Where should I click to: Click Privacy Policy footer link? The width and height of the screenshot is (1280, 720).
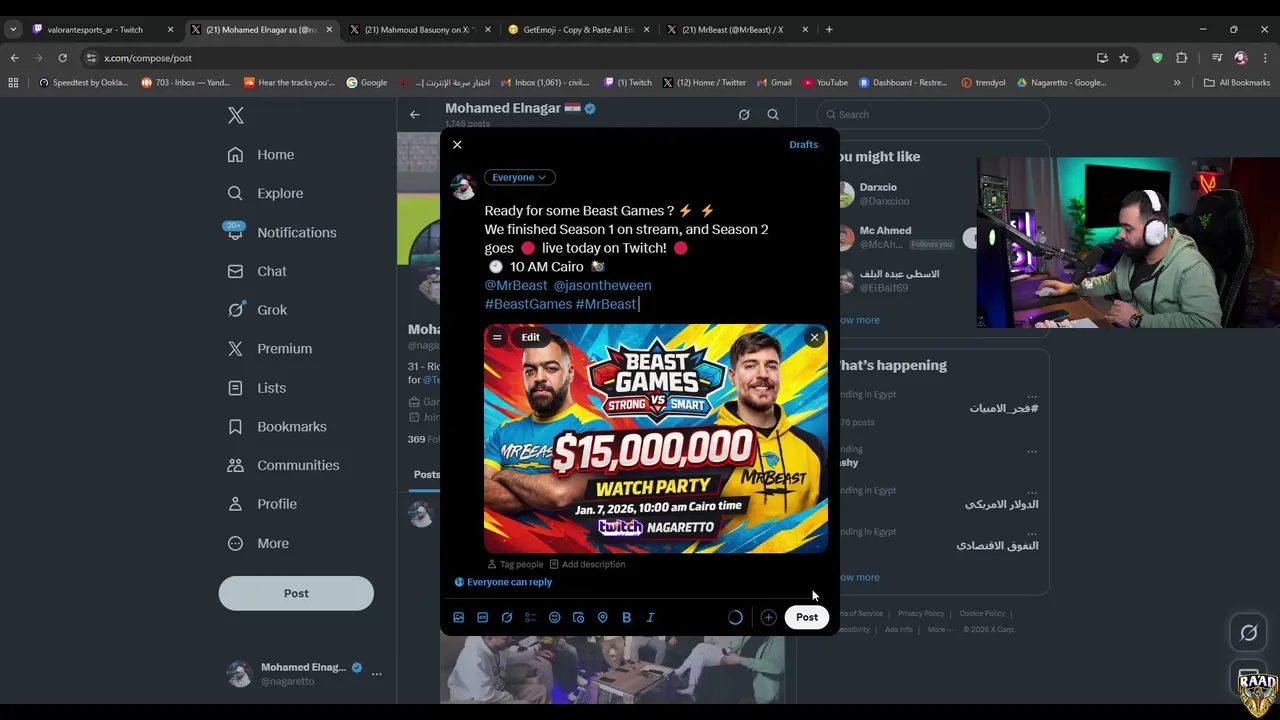point(920,614)
